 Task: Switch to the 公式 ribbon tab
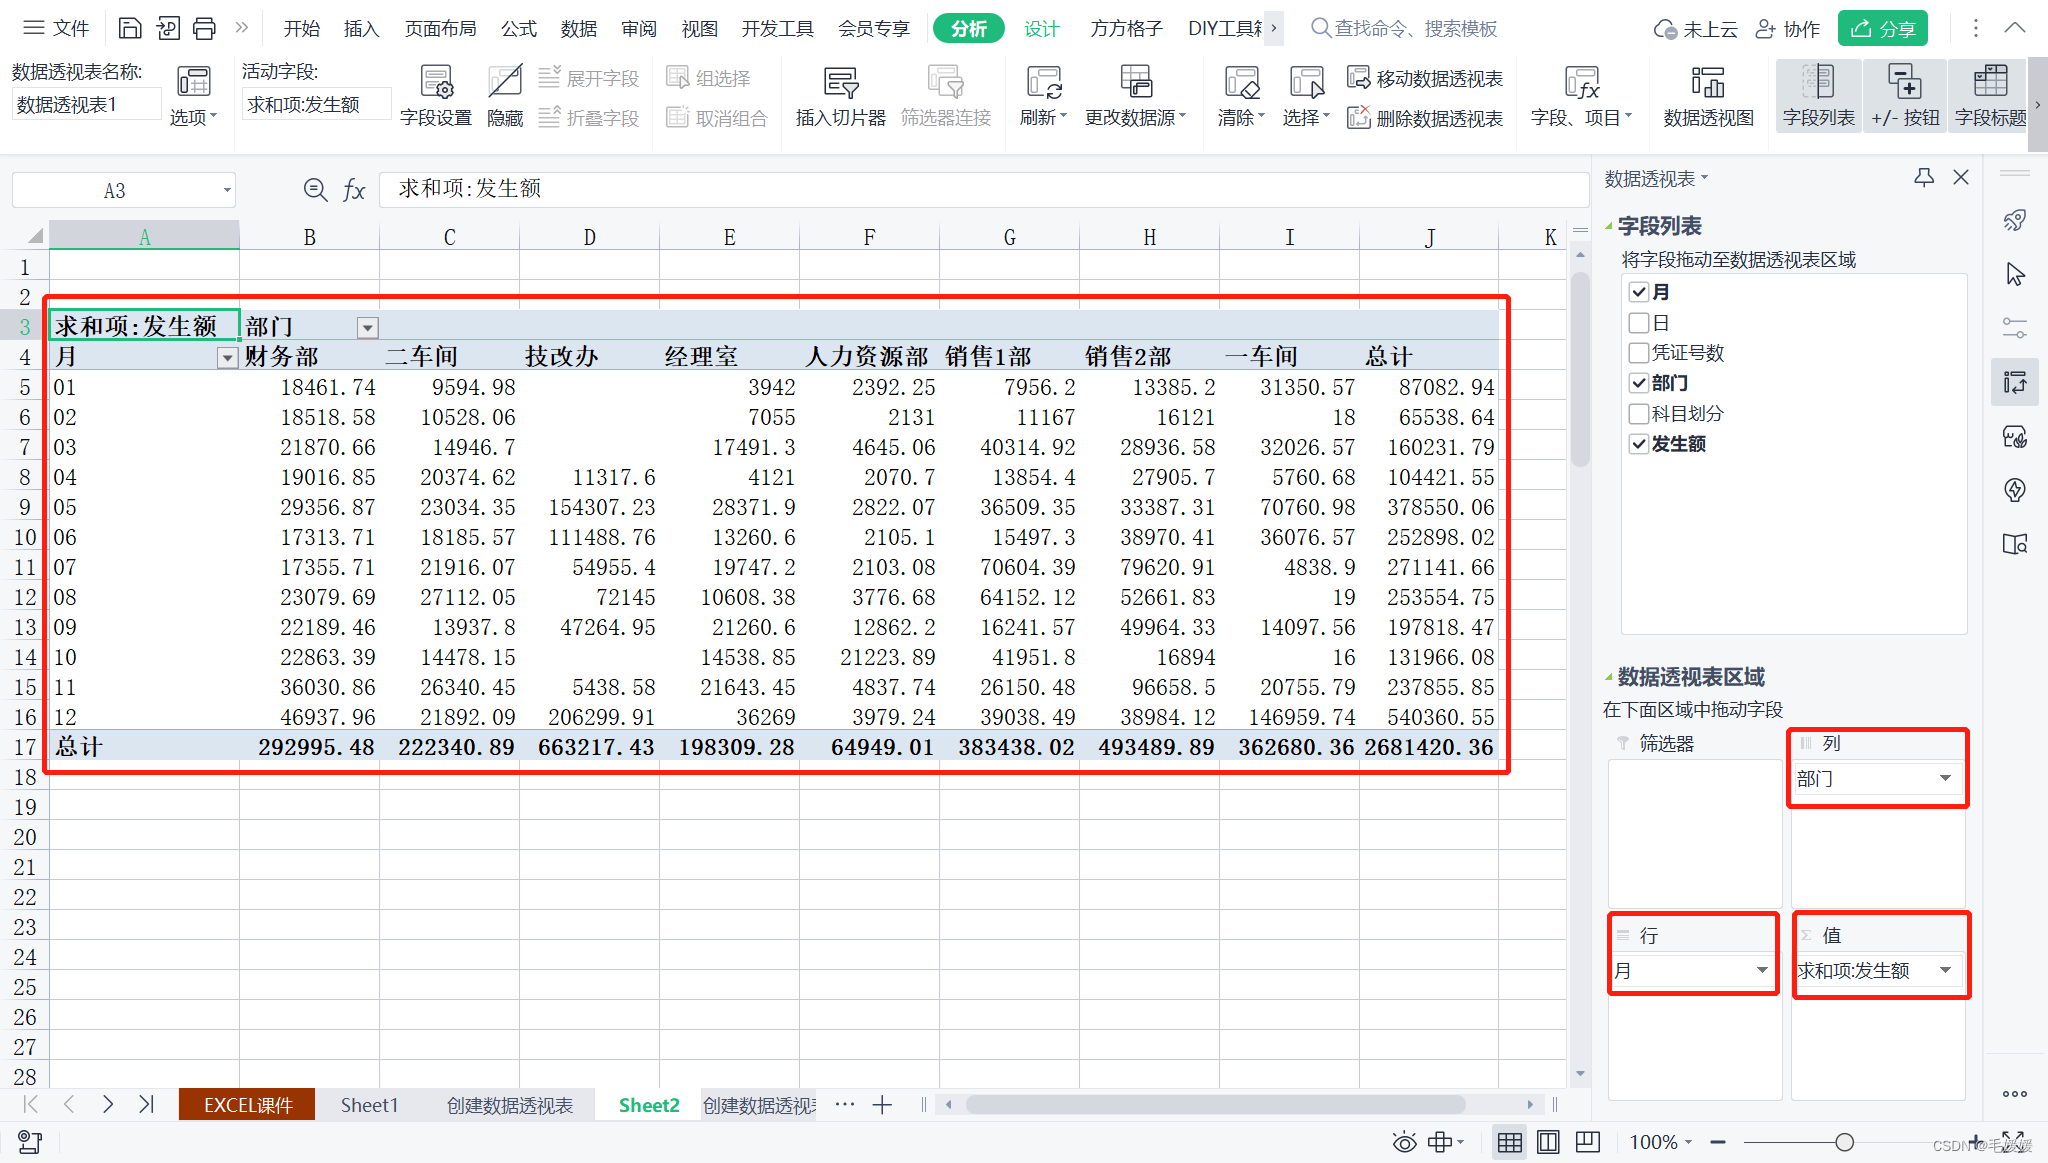click(x=519, y=28)
